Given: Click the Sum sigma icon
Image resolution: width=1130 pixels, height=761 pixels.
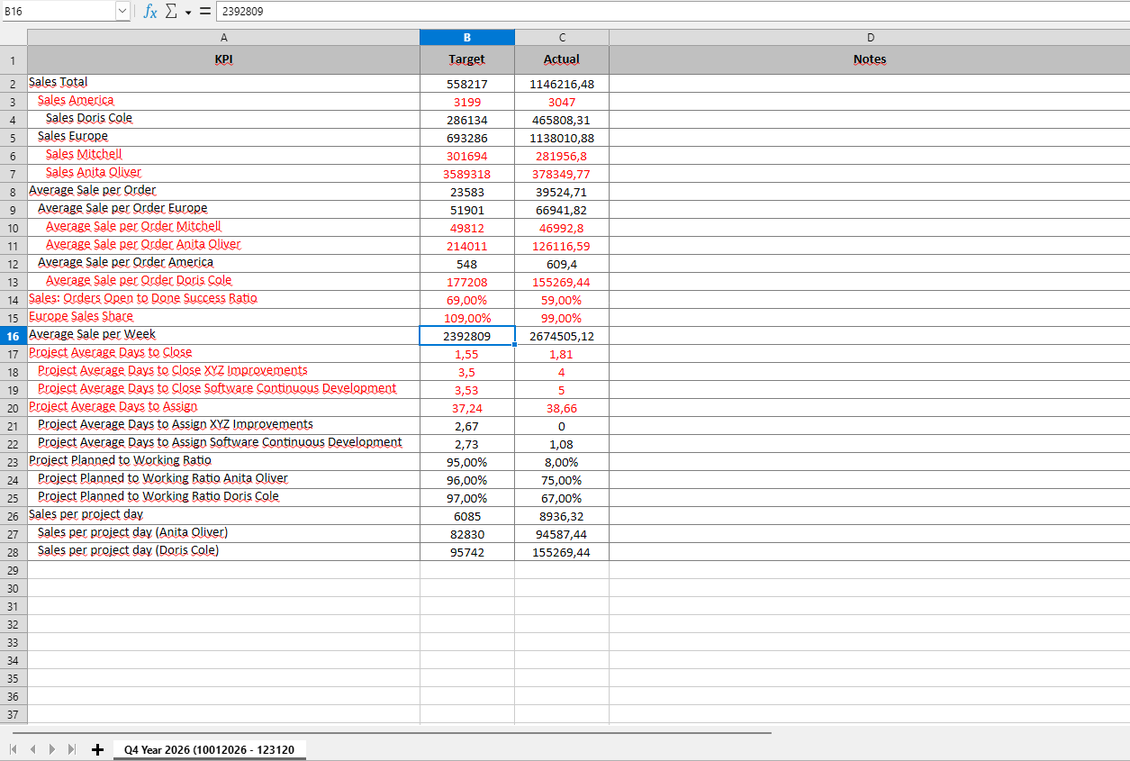Looking at the screenshot, I should [x=172, y=11].
